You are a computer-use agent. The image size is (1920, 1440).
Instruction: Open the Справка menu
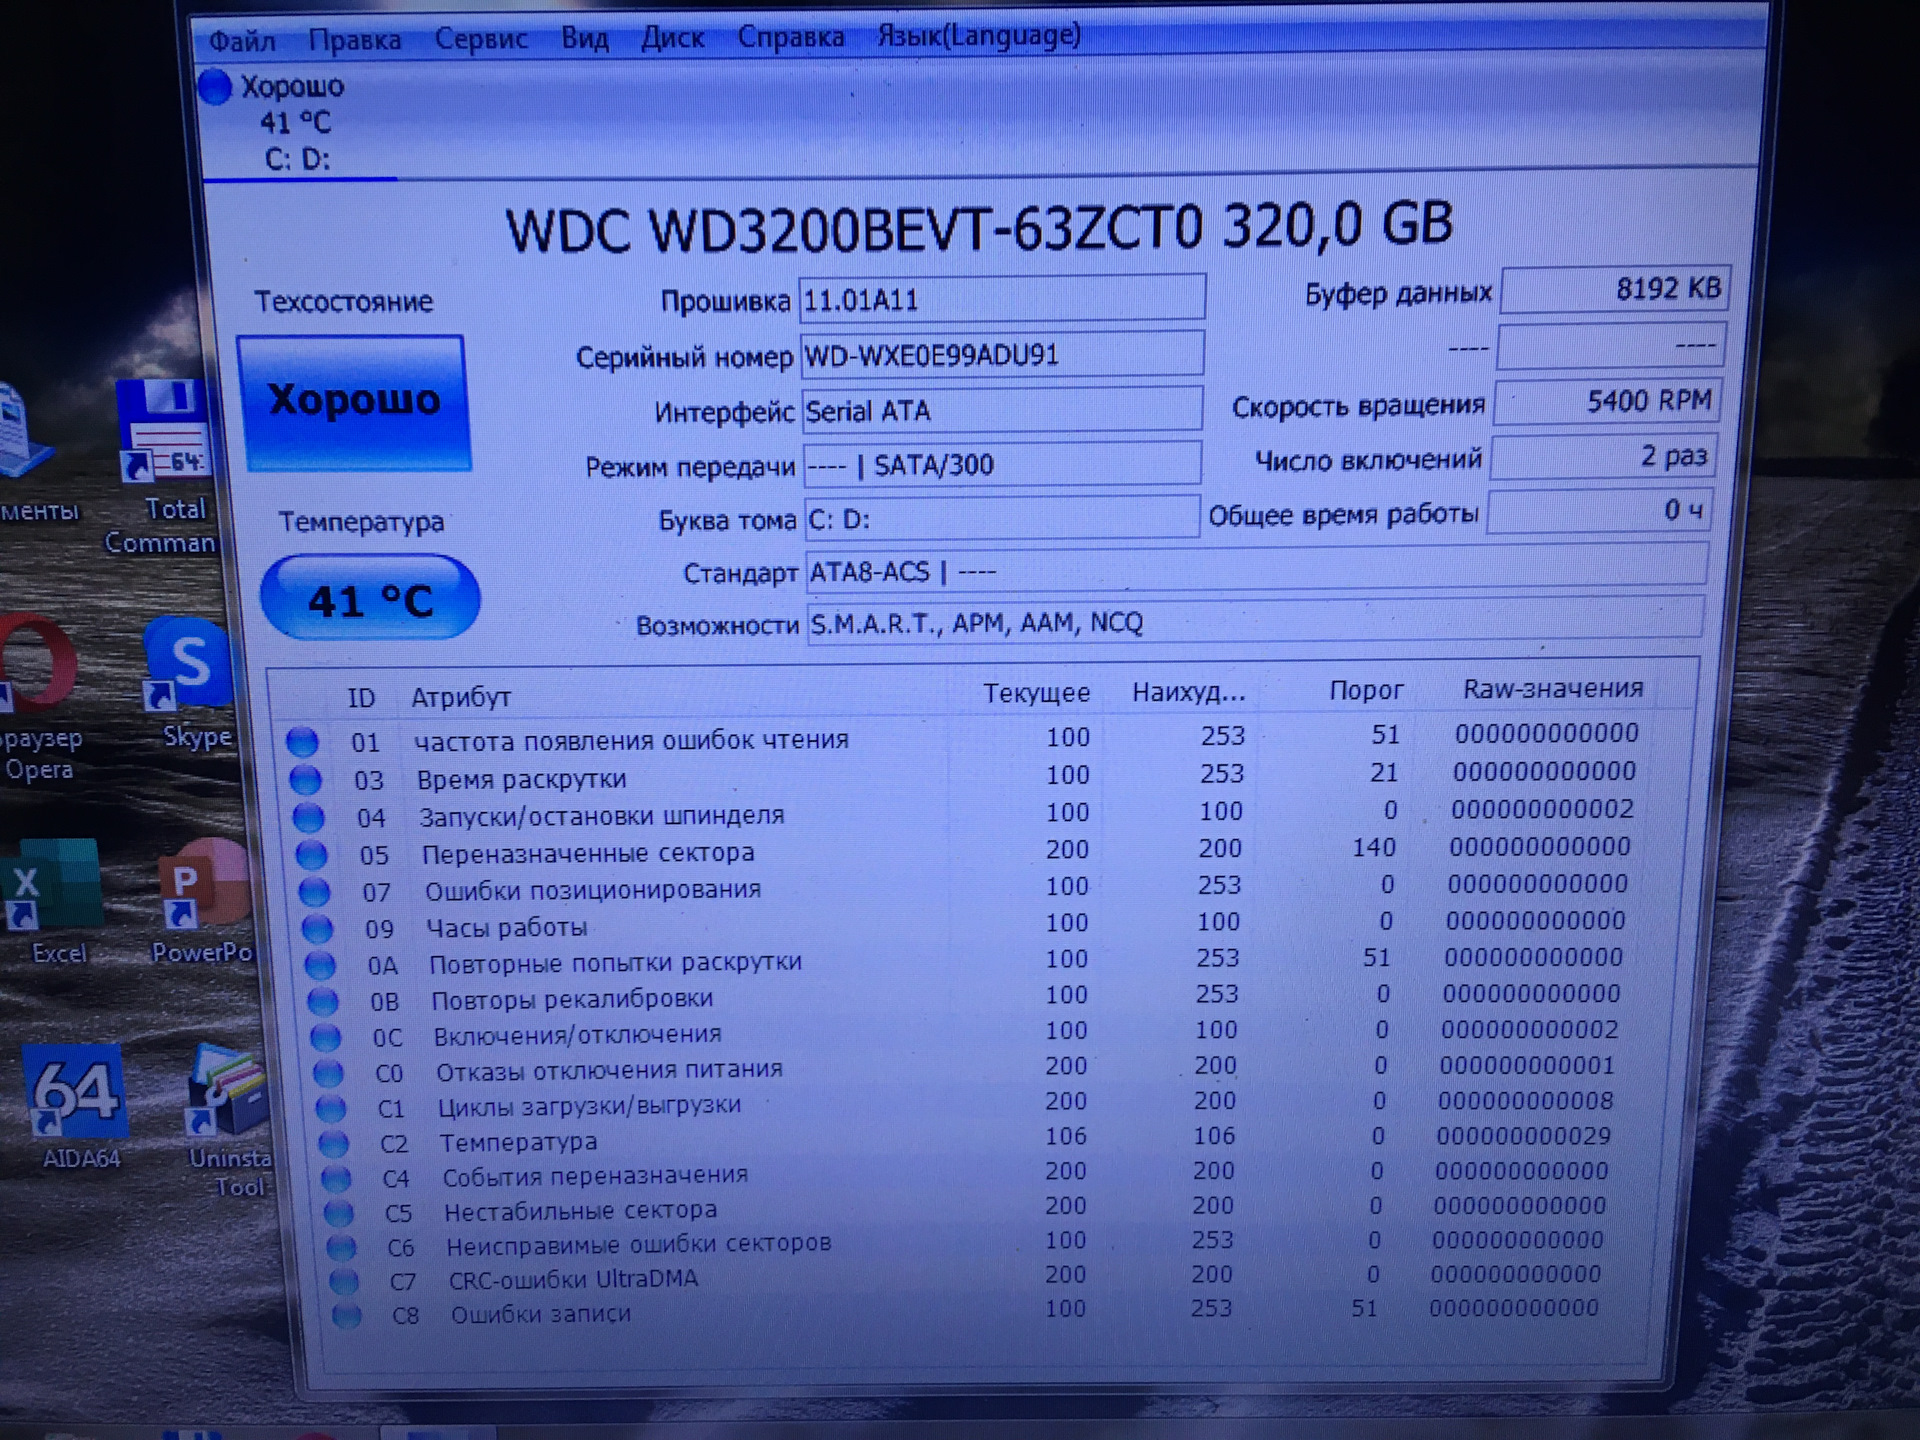click(791, 36)
